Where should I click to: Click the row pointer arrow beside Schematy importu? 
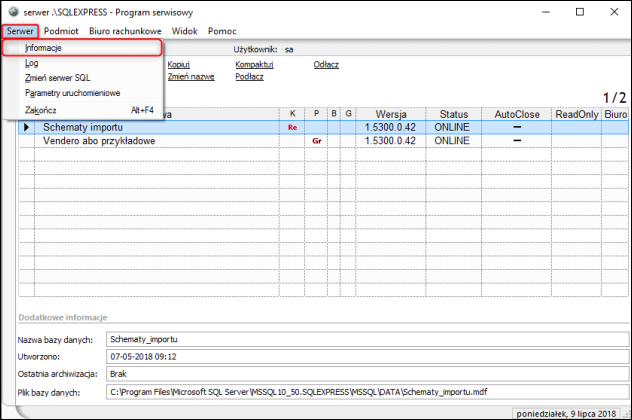click(x=26, y=127)
